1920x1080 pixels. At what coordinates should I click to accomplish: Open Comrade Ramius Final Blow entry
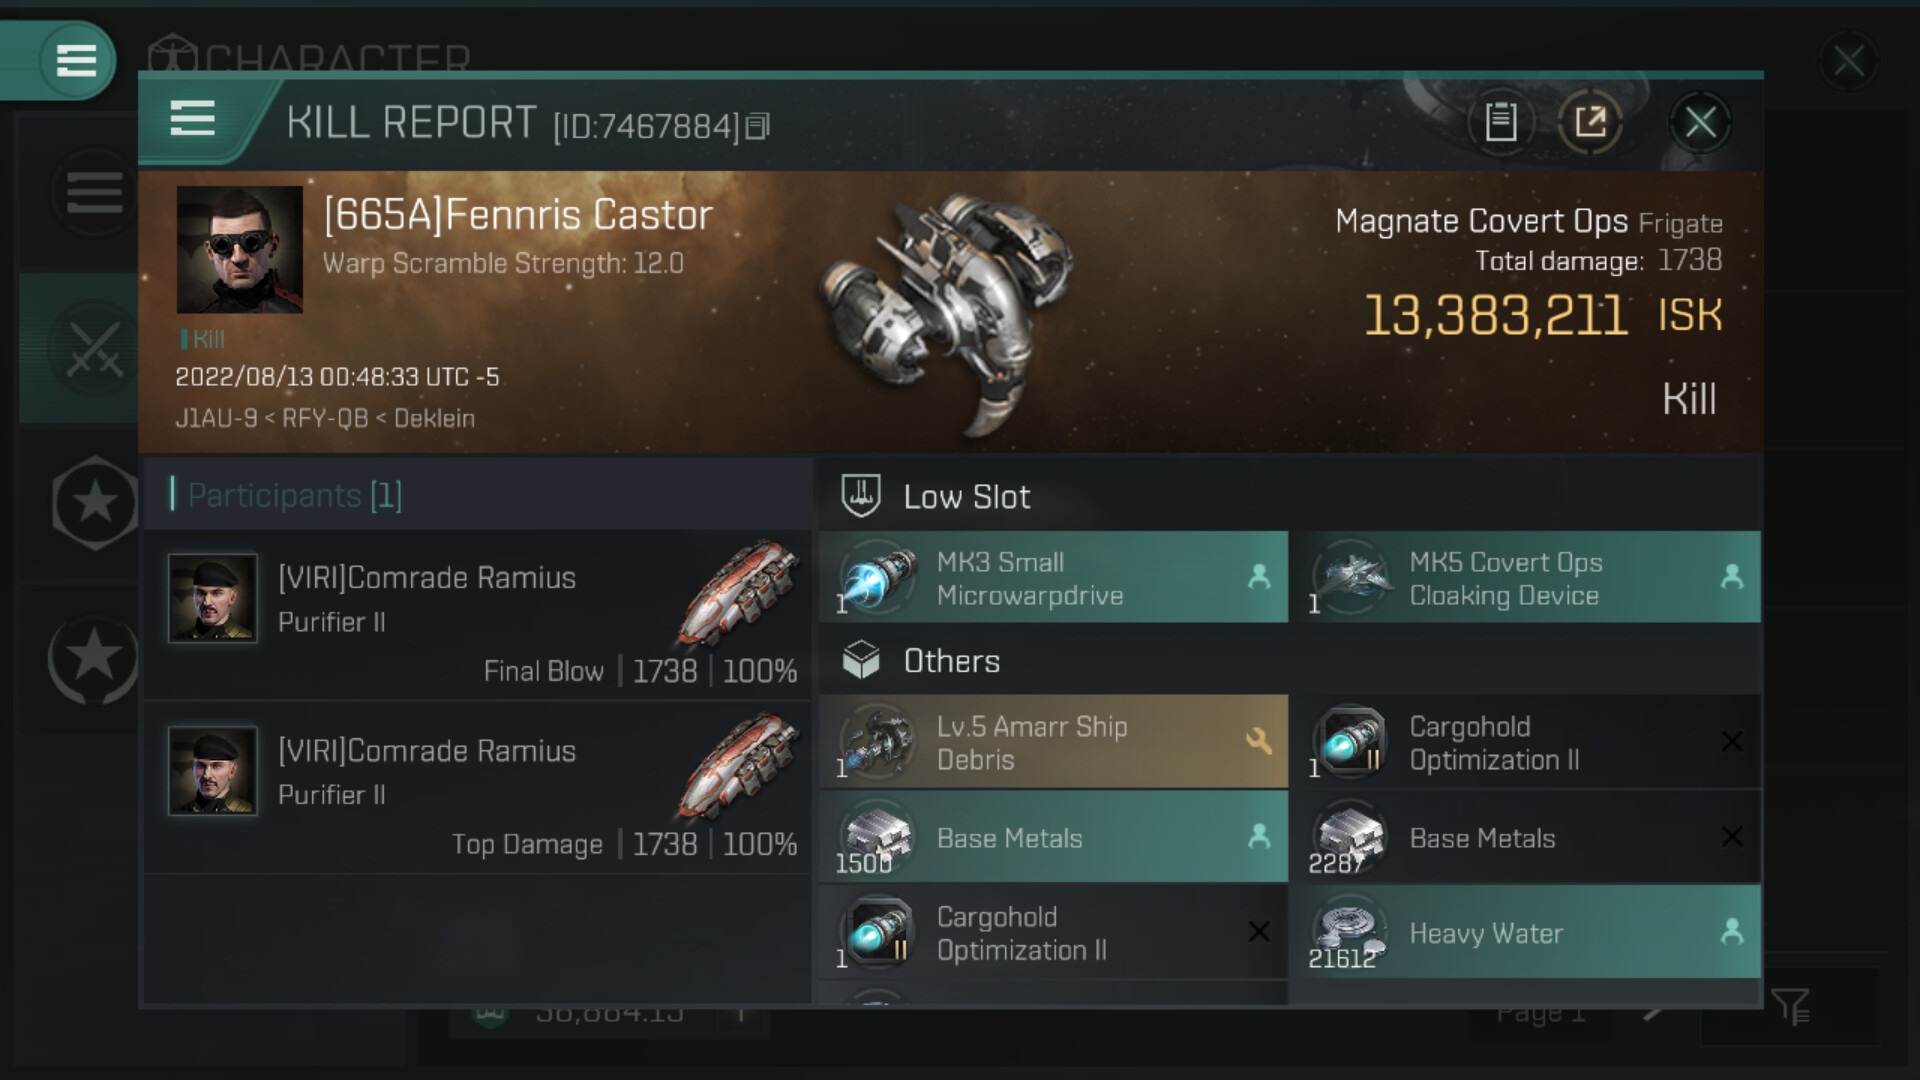point(478,615)
